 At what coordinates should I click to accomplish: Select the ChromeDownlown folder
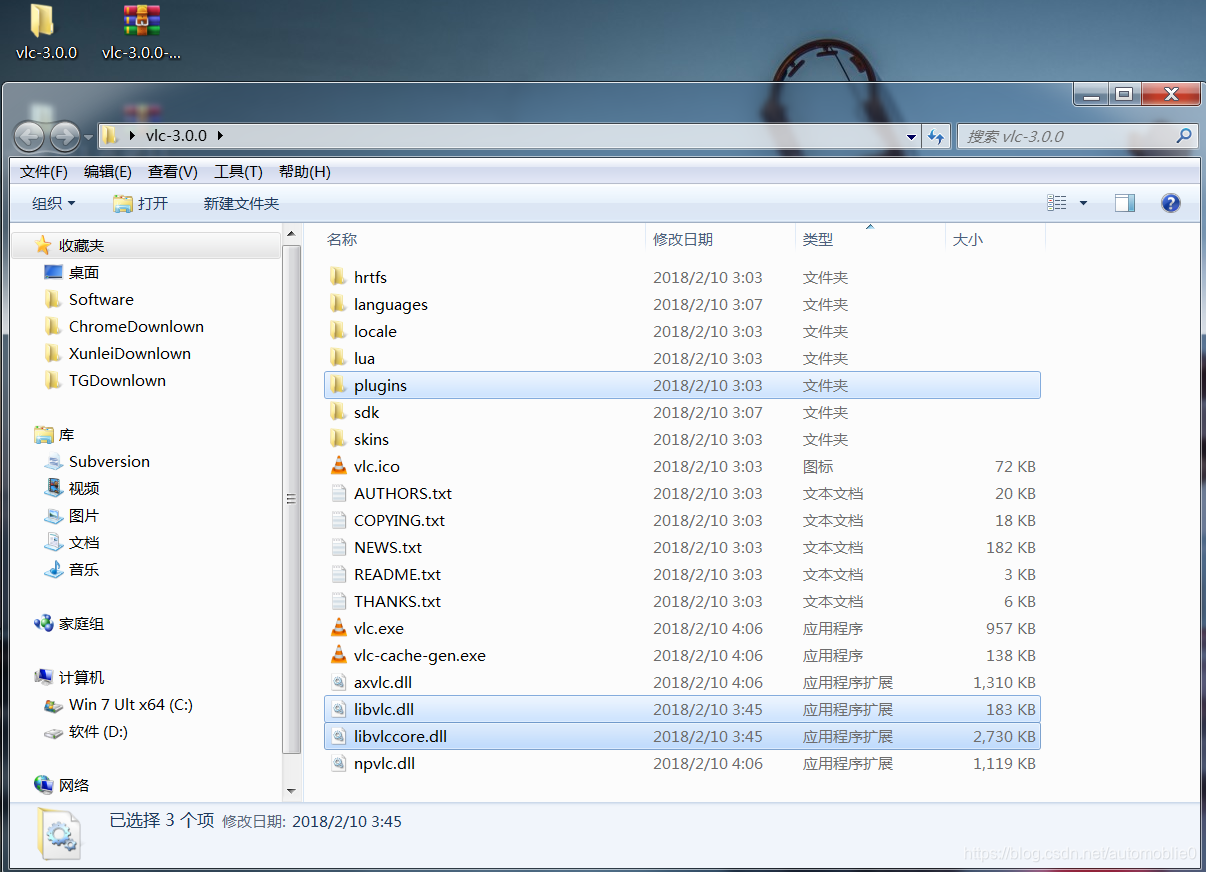click(136, 326)
